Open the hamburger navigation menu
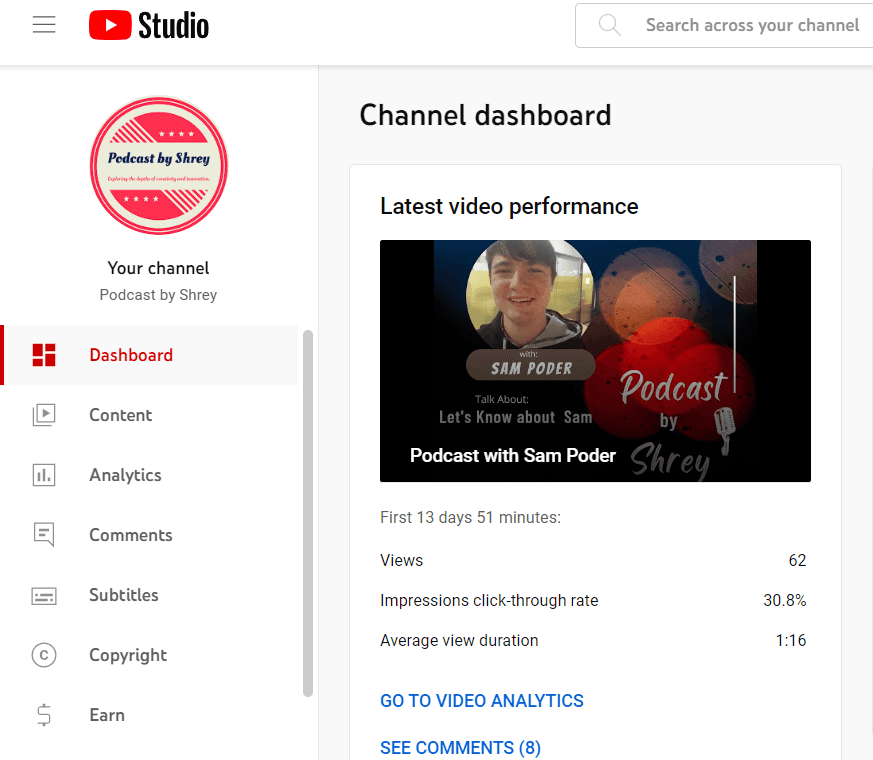 (44, 25)
